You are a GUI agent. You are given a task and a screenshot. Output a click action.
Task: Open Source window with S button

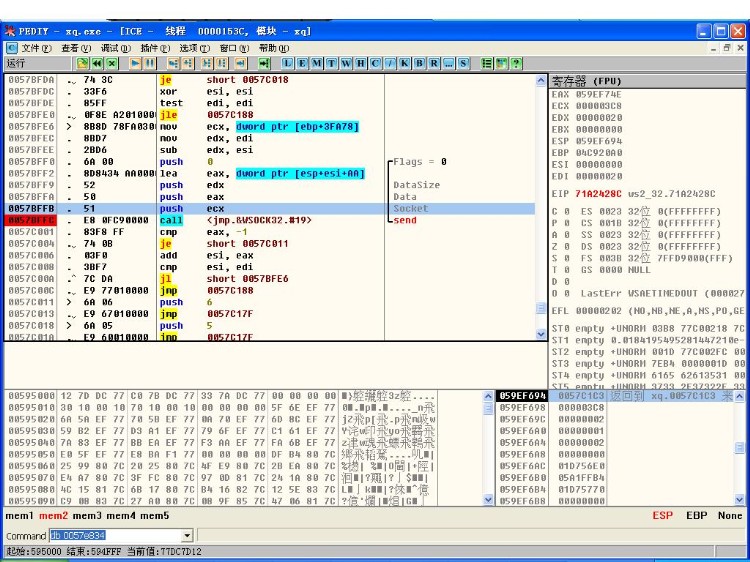point(463,63)
